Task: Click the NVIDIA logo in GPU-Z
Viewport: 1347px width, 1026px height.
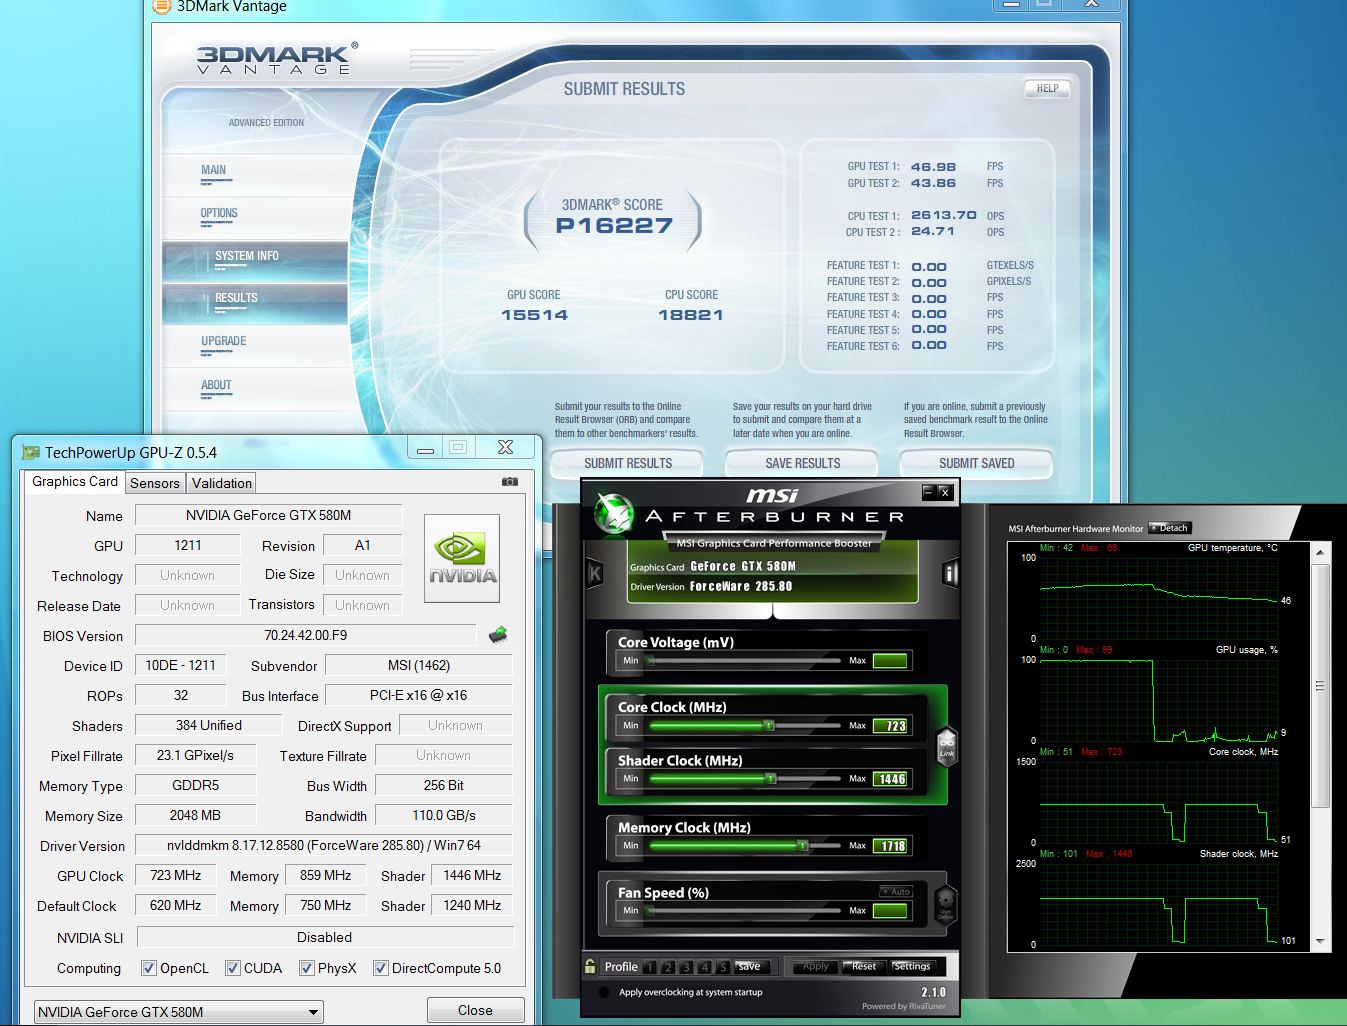Action: 462,559
